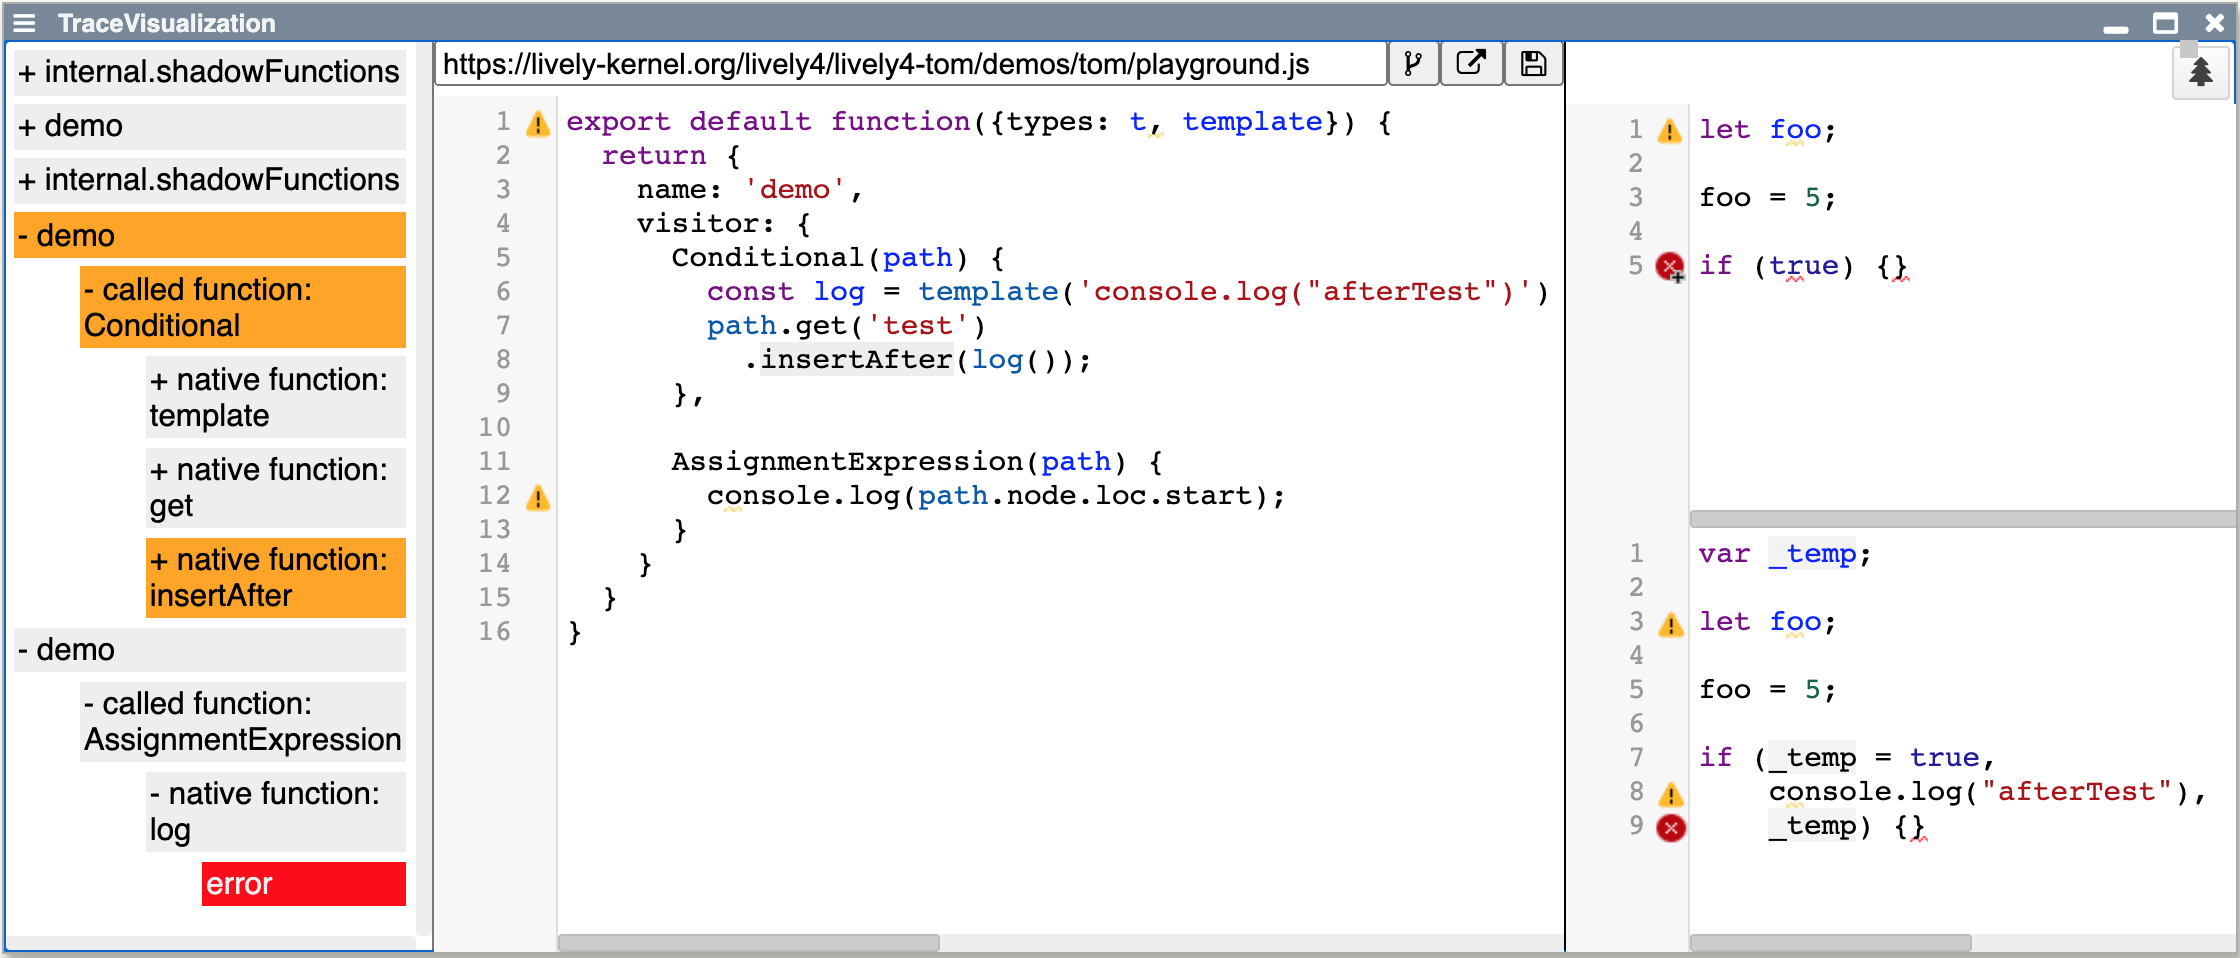Select the called function Conditional item
The width and height of the screenshot is (2240, 958).
tap(242, 307)
